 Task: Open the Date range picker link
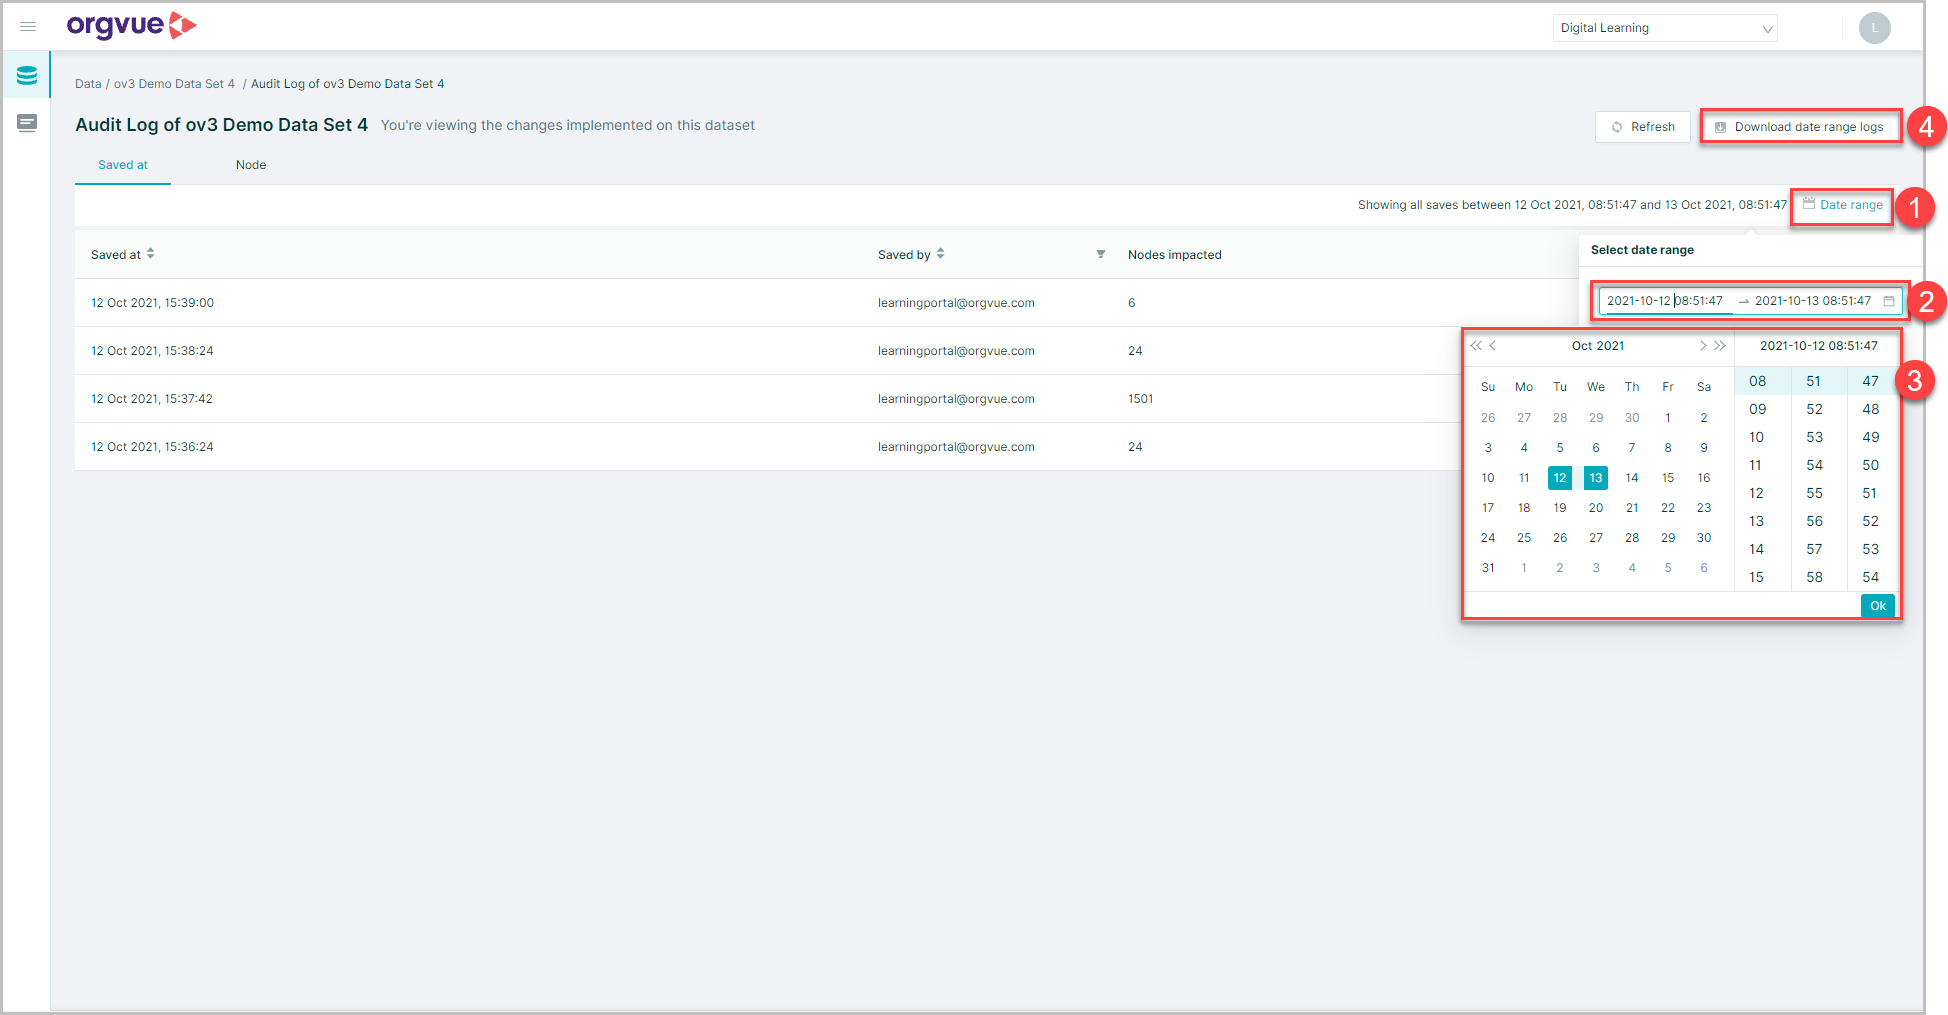(1842, 205)
